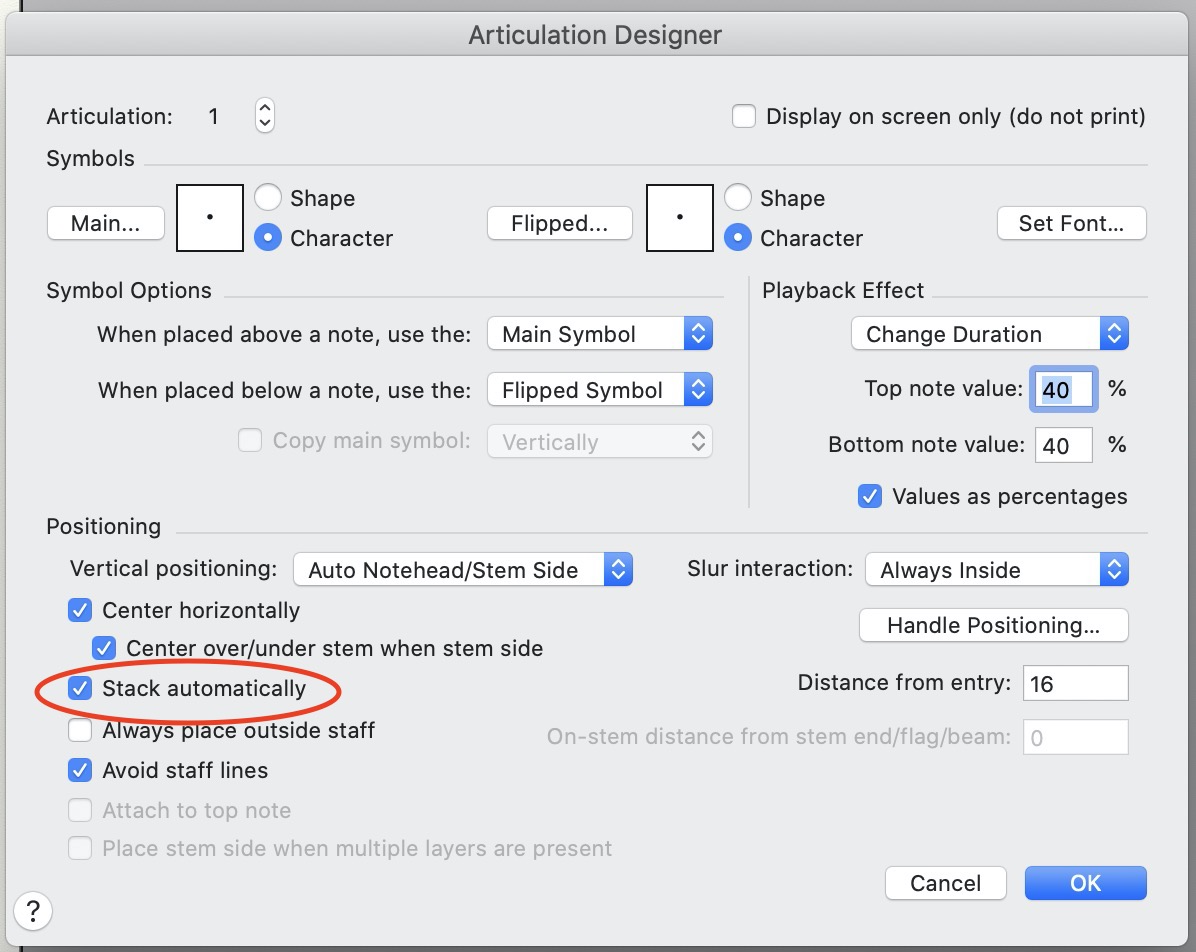Viewport: 1196px width, 952px height.
Task: Click the help question mark icon
Action: (x=33, y=911)
